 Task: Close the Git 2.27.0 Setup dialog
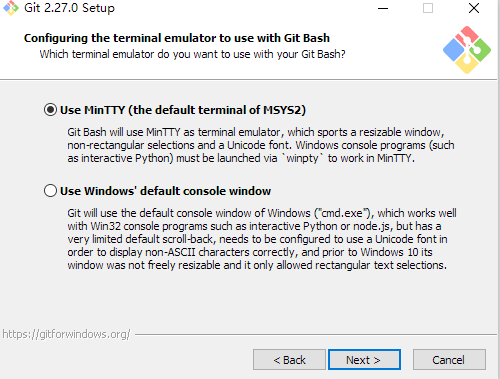coord(474,8)
